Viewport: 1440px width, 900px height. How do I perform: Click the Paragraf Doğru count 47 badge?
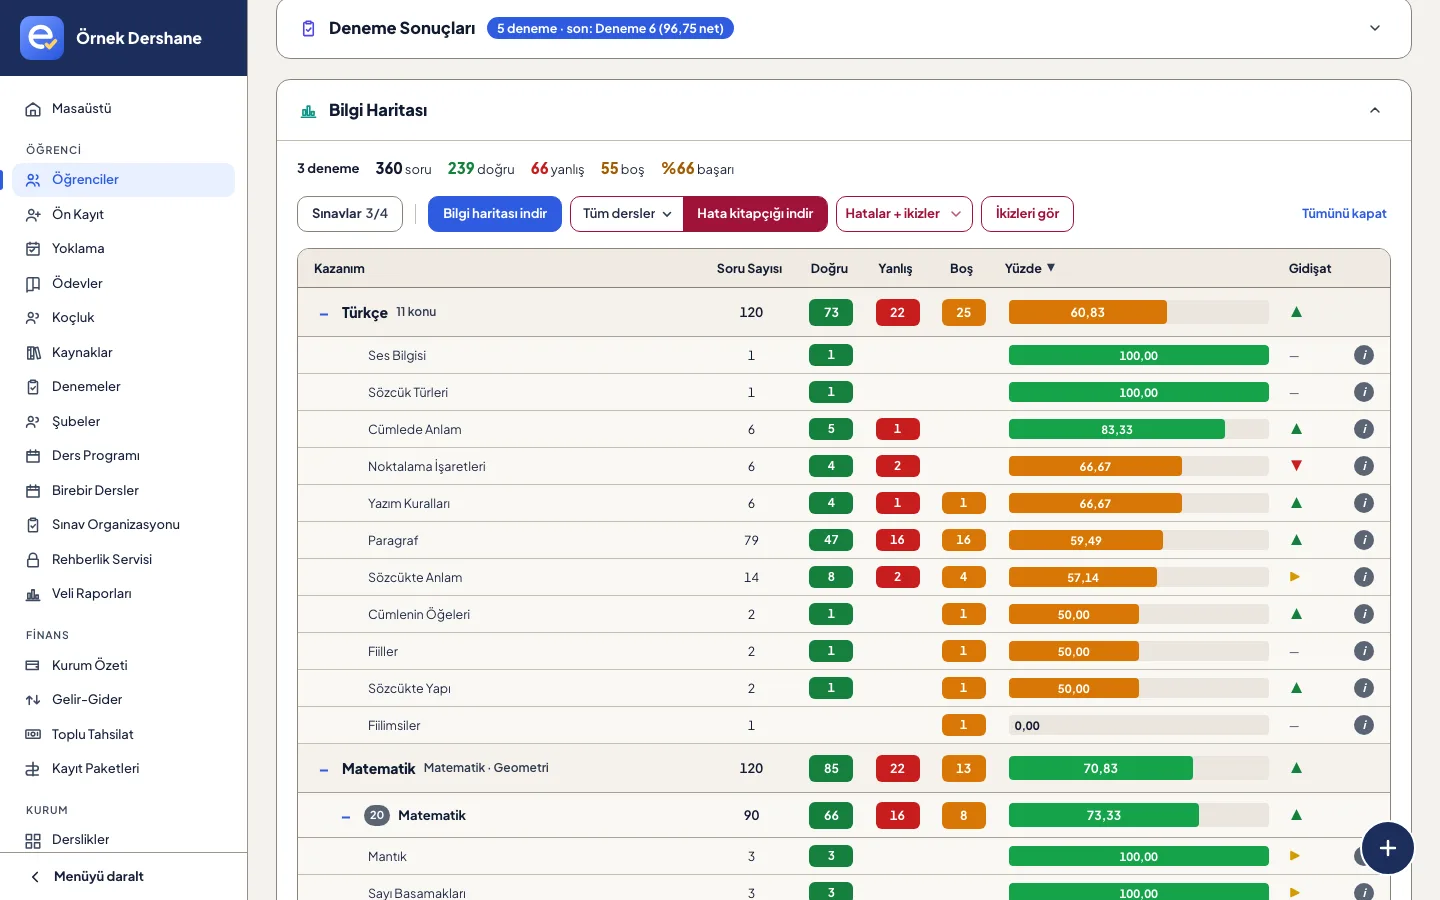pyautogui.click(x=831, y=540)
